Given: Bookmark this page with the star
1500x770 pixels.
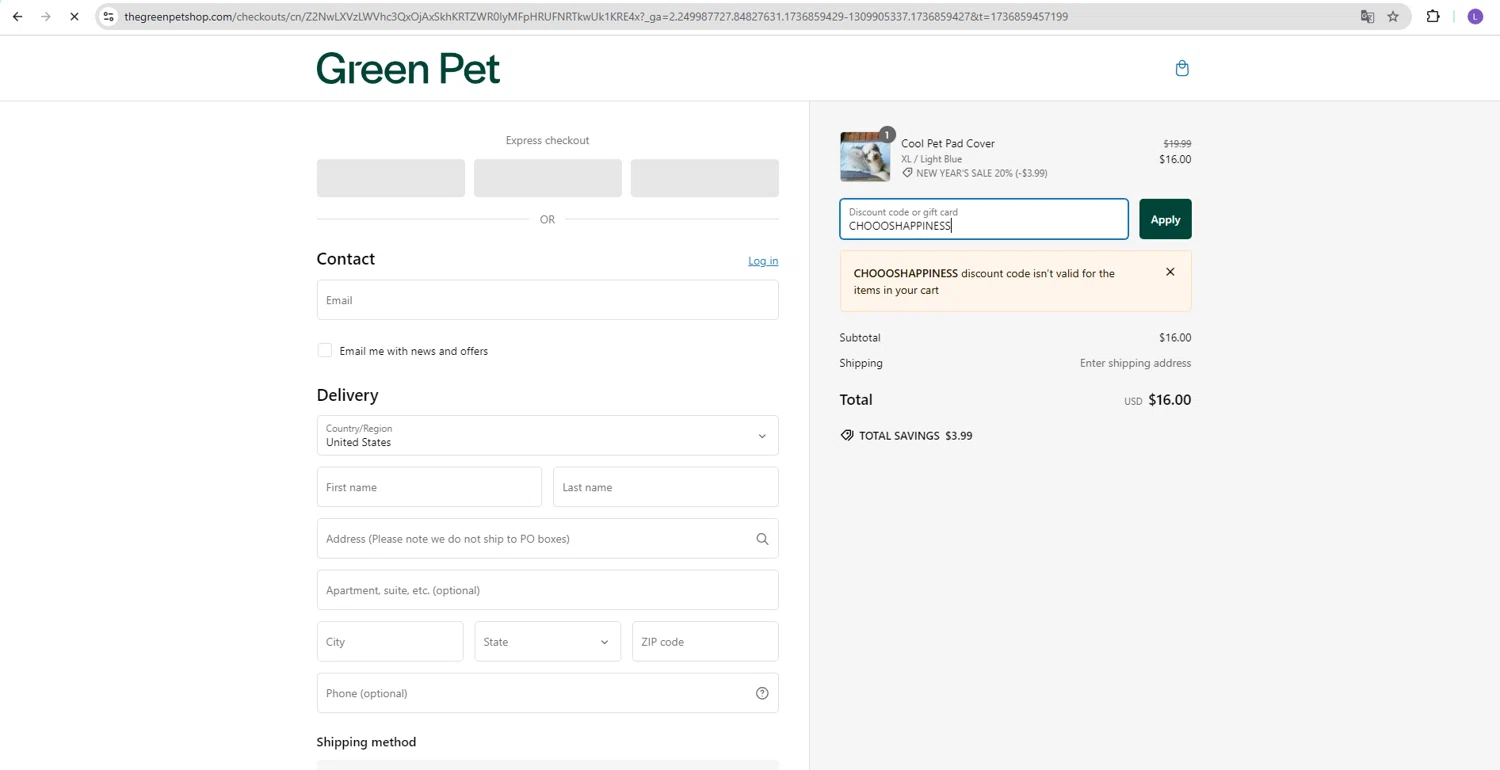Looking at the screenshot, I should click(x=1393, y=16).
